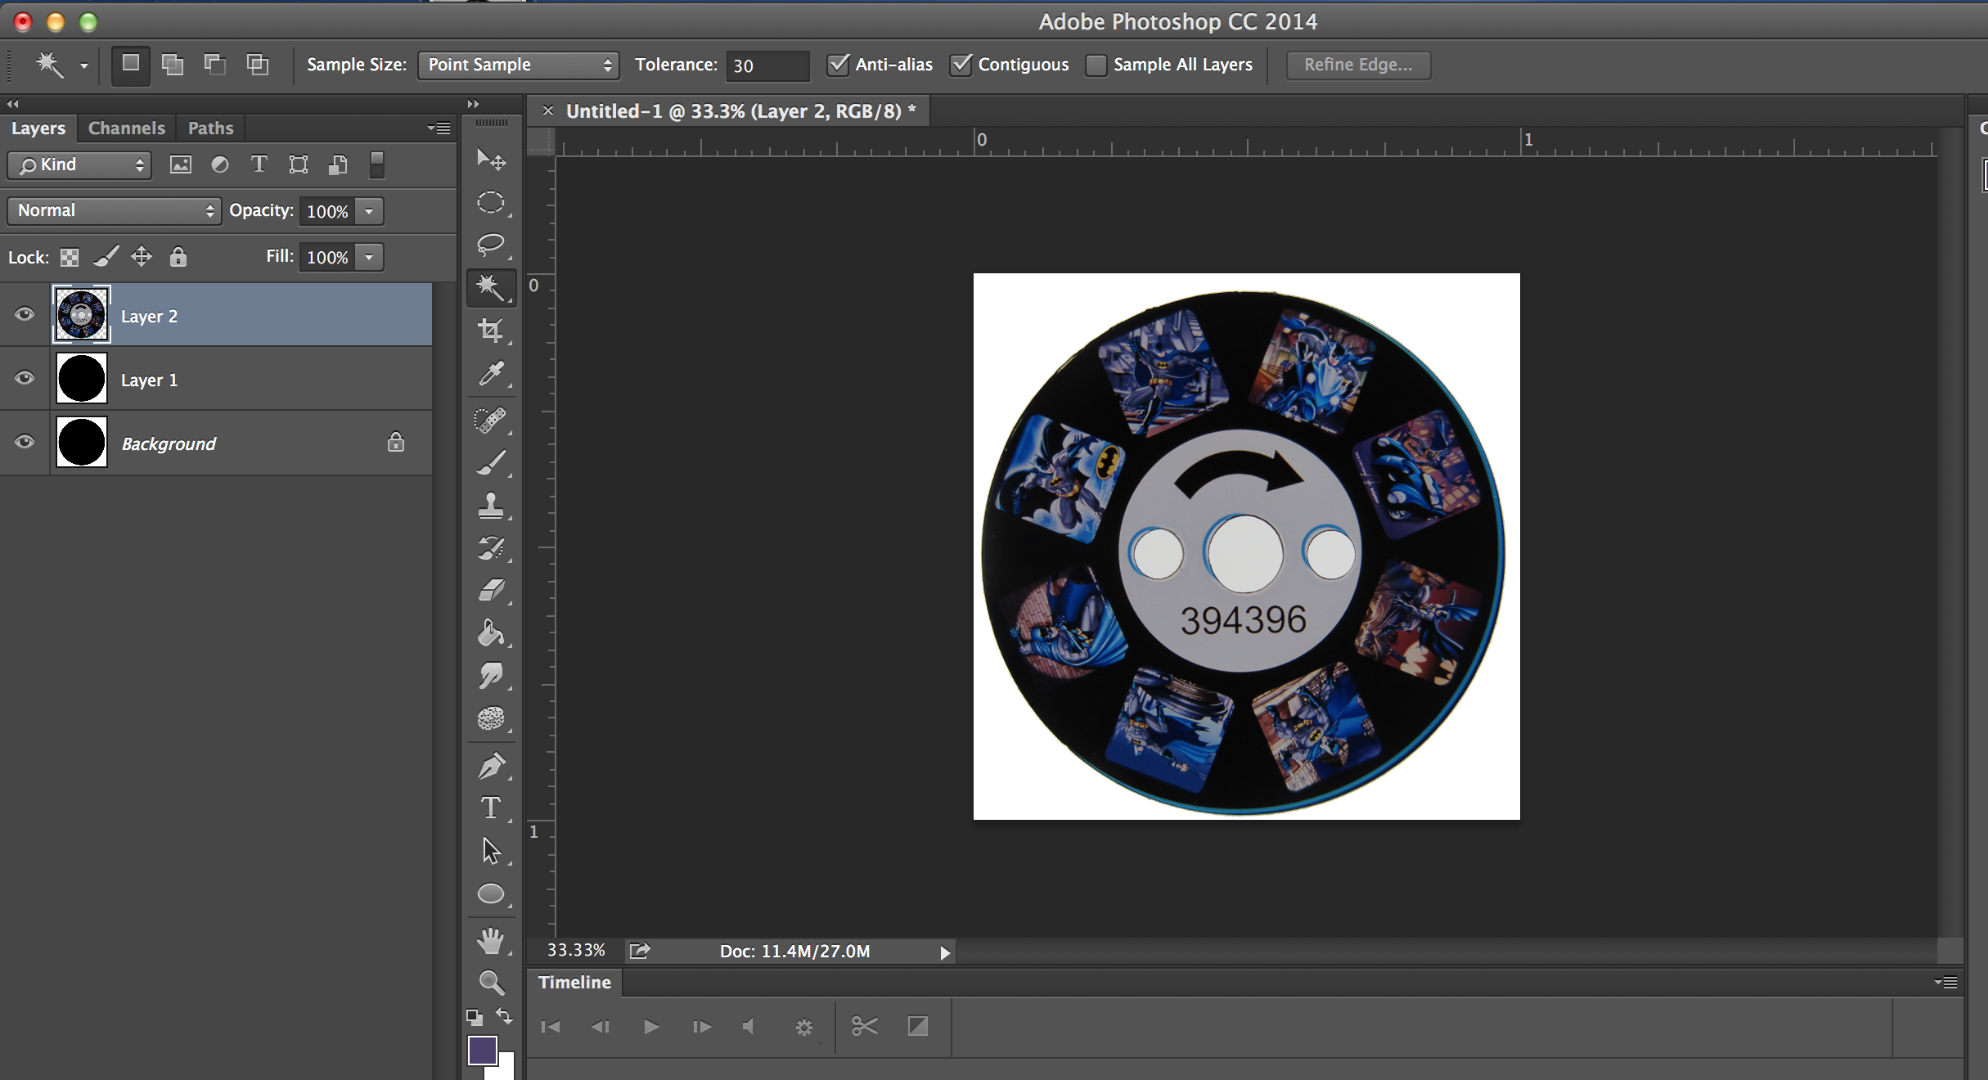Select the Lasso tool
1988x1080 pixels.
(x=490, y=245)
